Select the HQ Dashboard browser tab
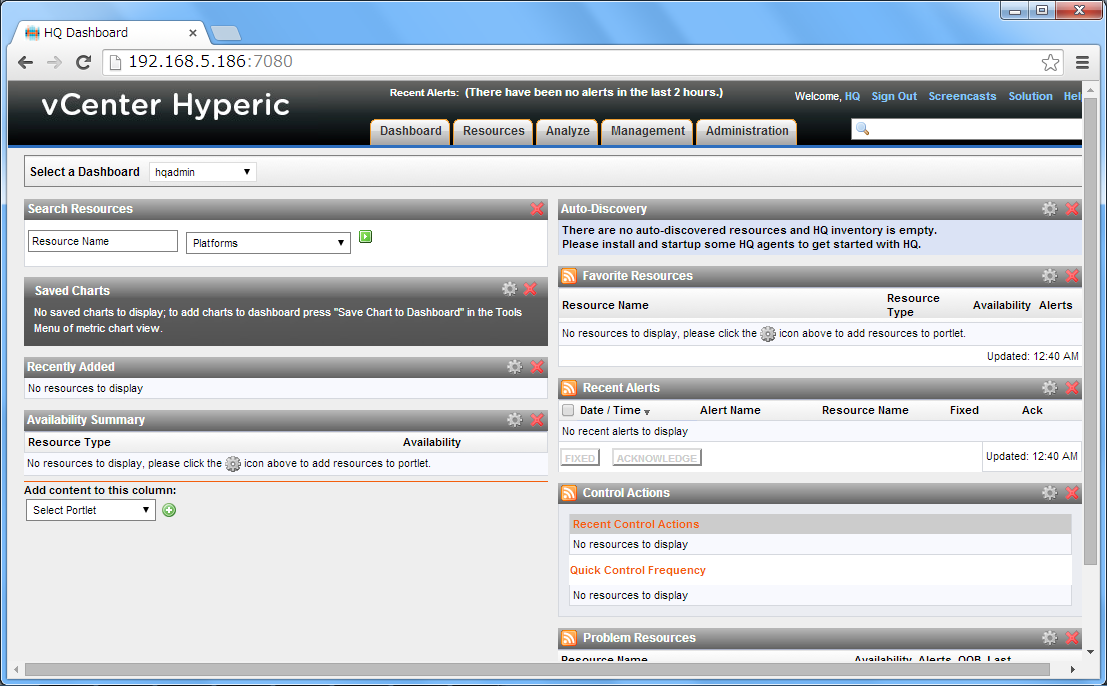The height and width of the screenshot is (686, 1107). (x=109, y=32)
